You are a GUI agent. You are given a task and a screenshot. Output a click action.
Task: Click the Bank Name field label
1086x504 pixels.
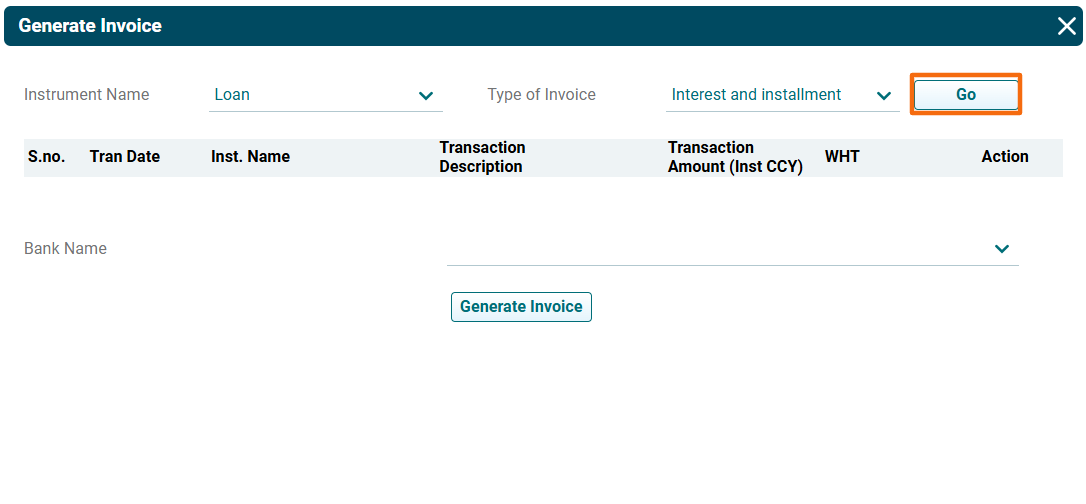point(65,249)
